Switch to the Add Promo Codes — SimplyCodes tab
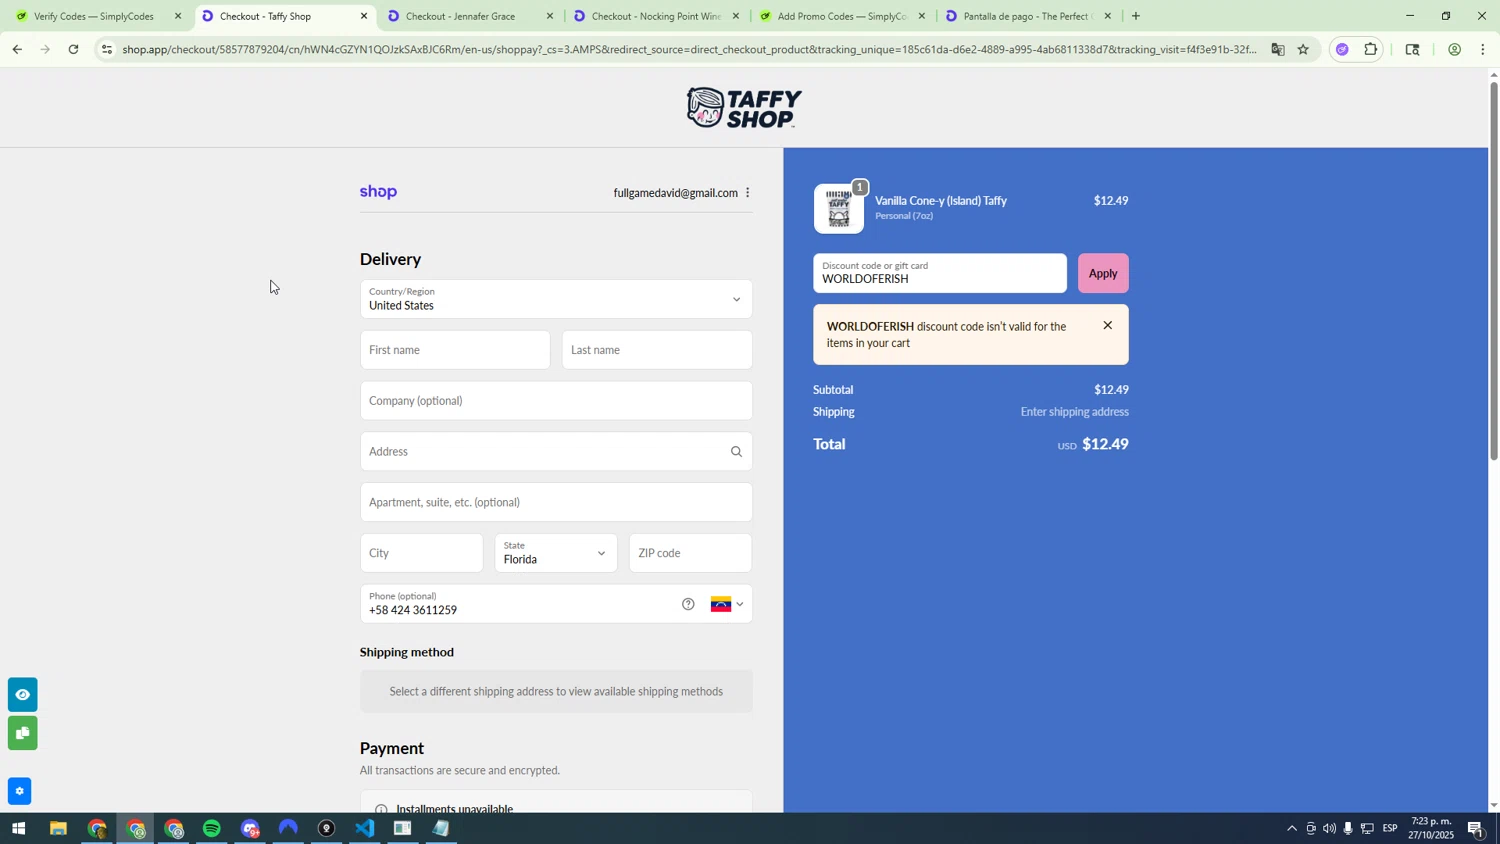1500x844 pixels. click(x=842, y=16)
